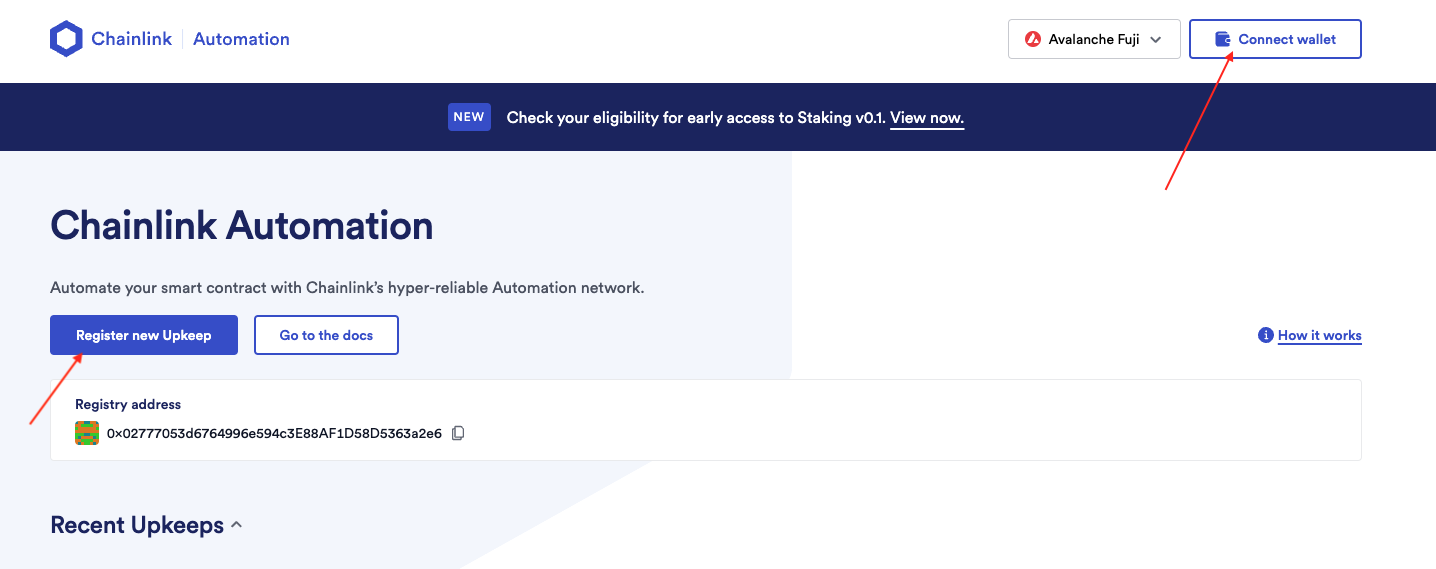The image size is (1436, 569).
Task: Click the info icon beside How it works
Action: [1265, 335]
